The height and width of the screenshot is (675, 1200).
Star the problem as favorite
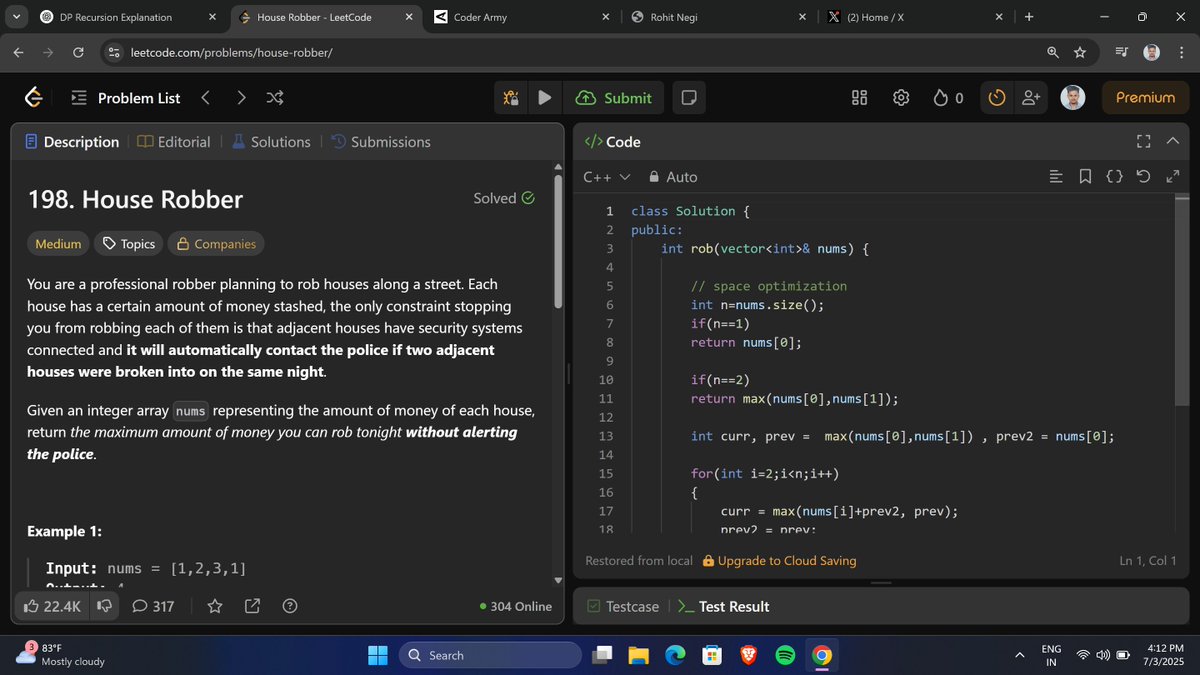[x=214, y=606]
